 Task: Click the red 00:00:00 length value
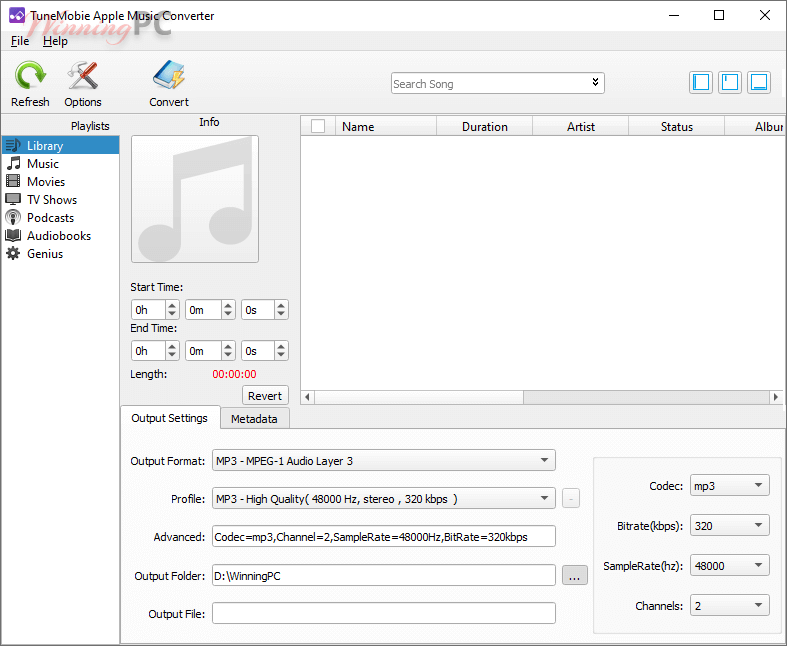[x=234, y=374]
